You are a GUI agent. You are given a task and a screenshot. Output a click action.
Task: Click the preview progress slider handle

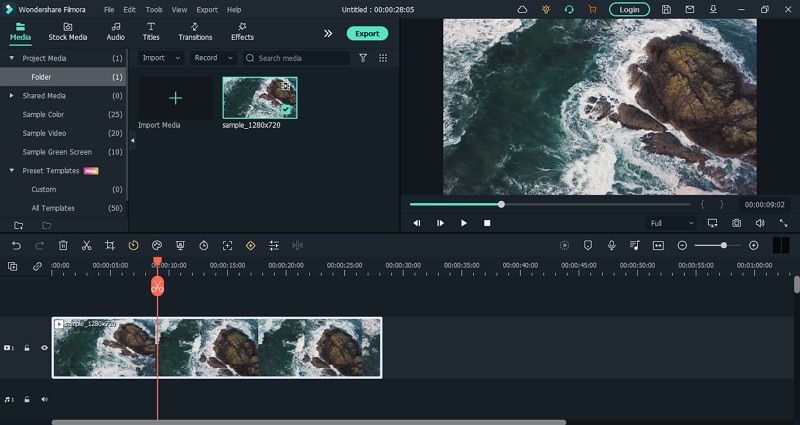tap(502, 204)
